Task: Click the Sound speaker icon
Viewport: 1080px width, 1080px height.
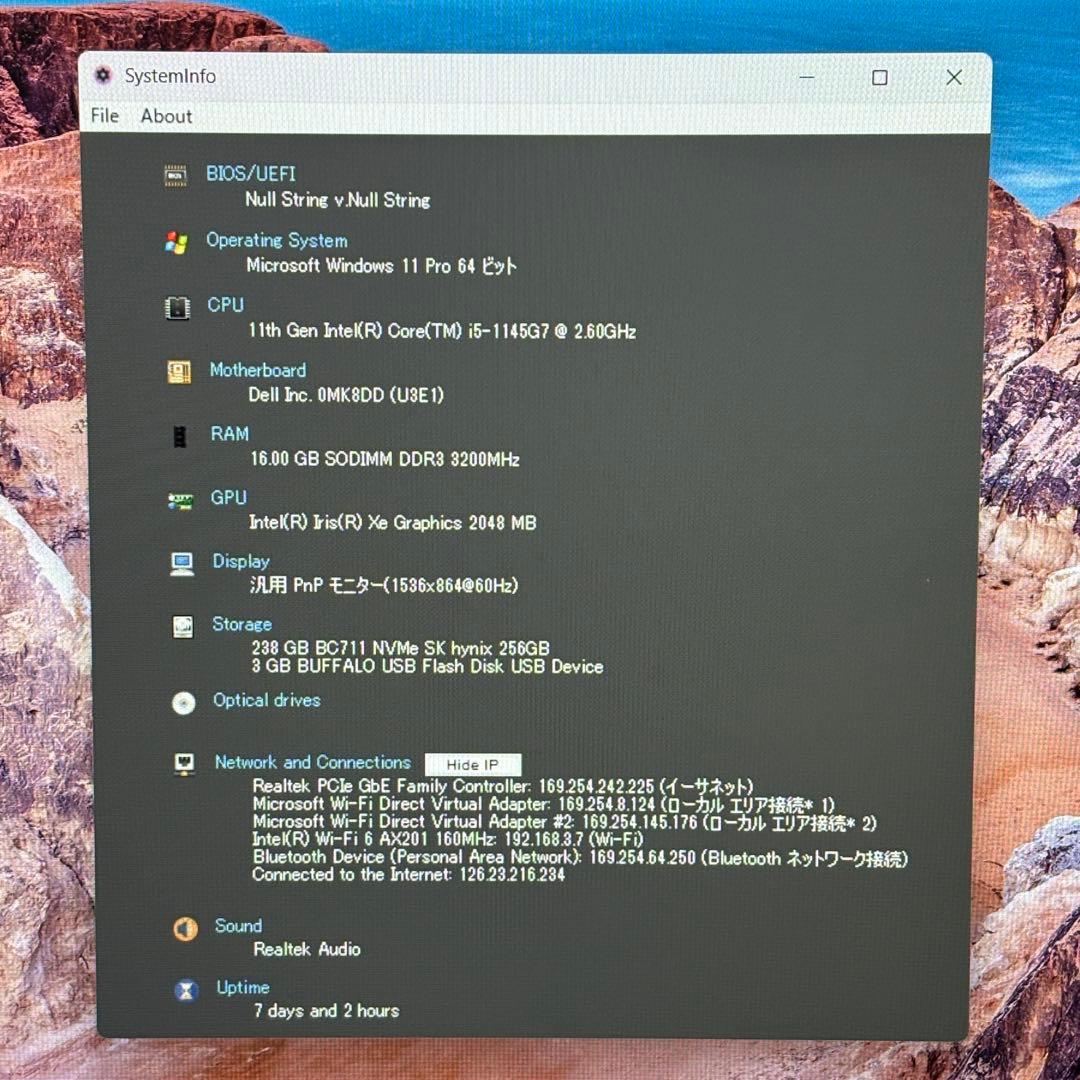Action: pyautogui.click(x=184, y=929)
